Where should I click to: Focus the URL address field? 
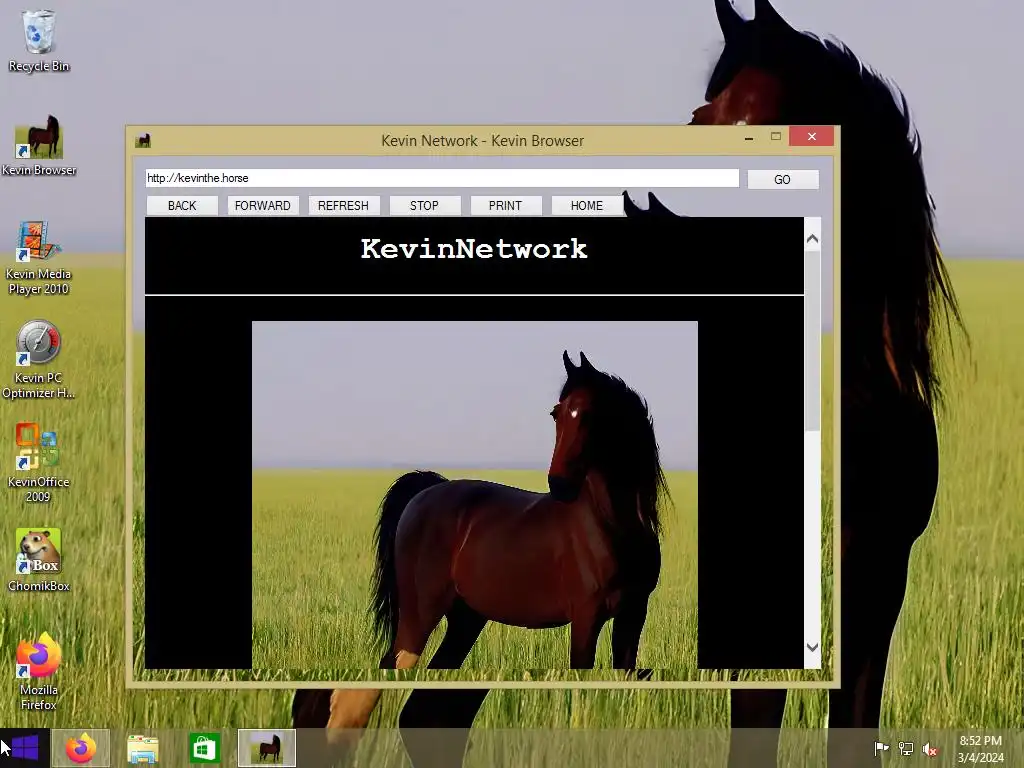point(442,178)
